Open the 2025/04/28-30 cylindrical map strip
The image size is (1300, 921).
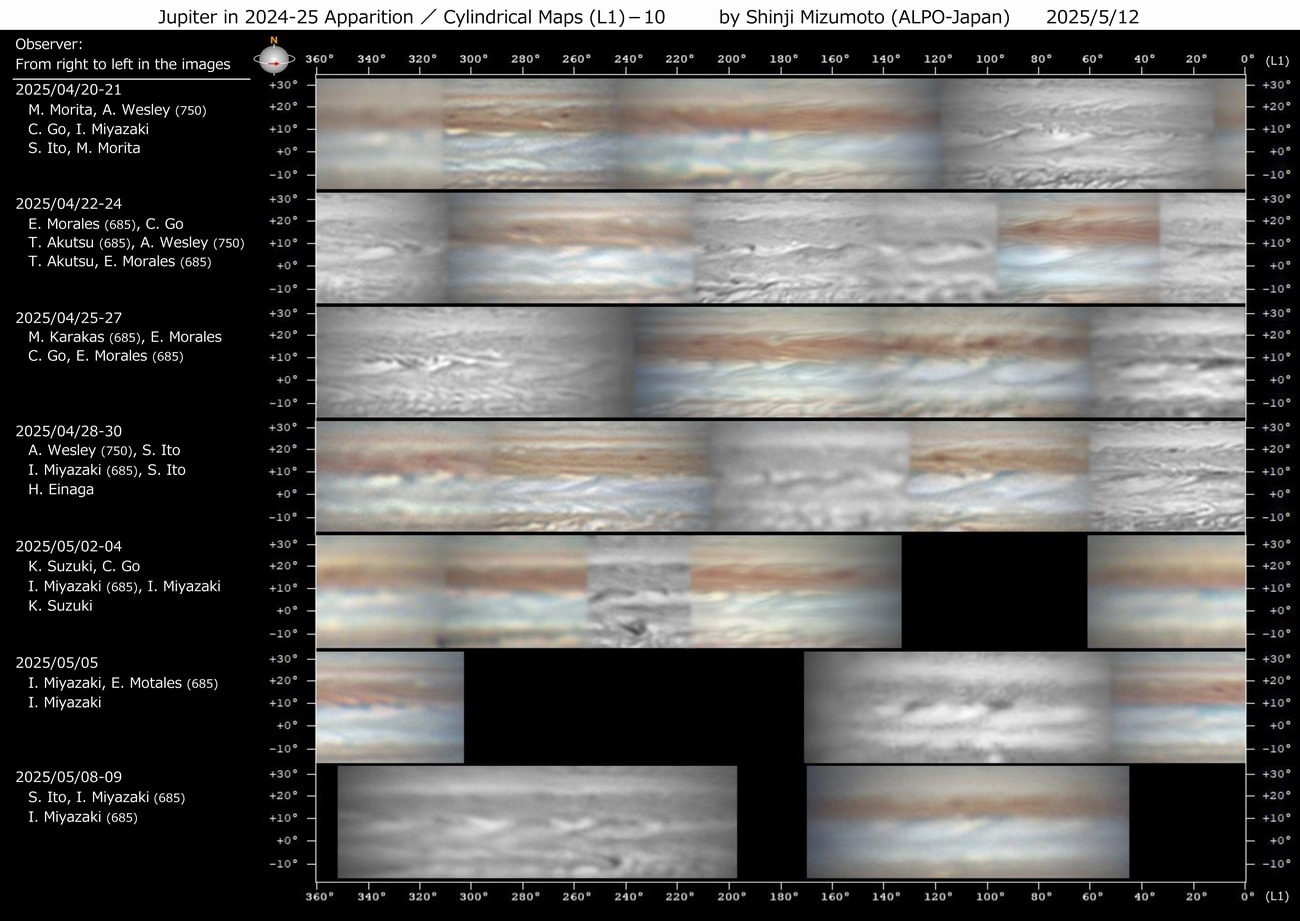(781, 476)
